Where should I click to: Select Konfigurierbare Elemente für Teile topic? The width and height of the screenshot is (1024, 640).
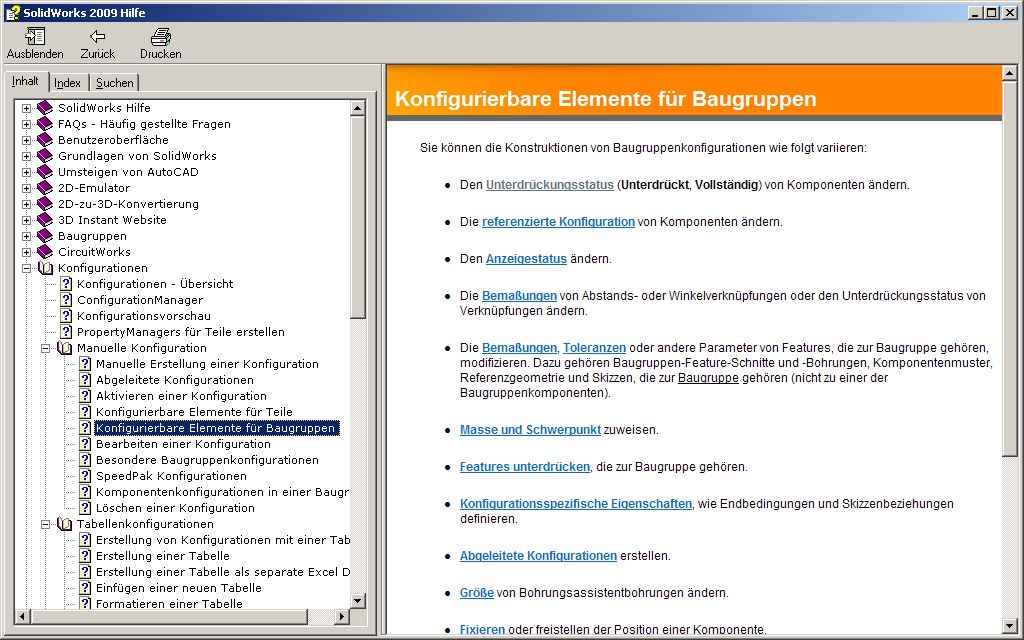(x=194, y=411)
